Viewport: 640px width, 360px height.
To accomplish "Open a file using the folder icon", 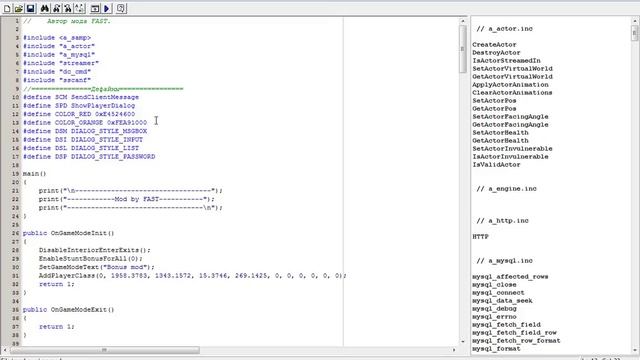I will 18,8.
